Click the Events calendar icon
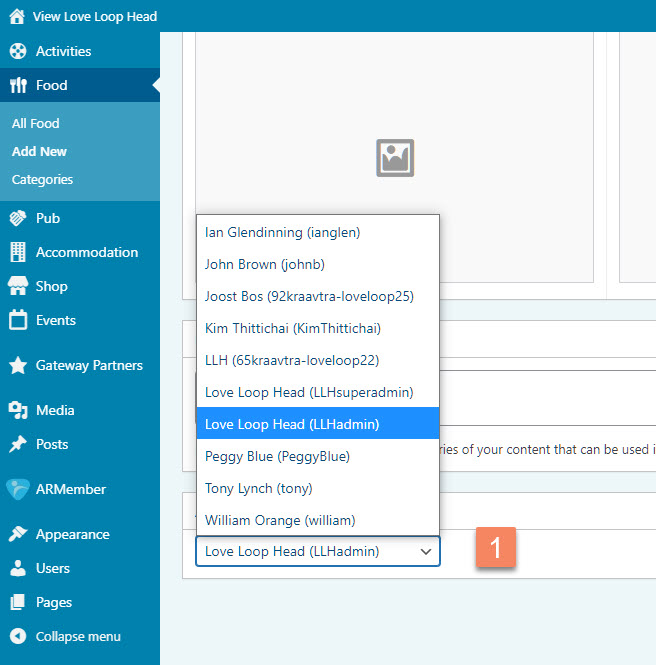Image resolution: width=656 pixels, height=665 pixels. [x=17, y=320]
